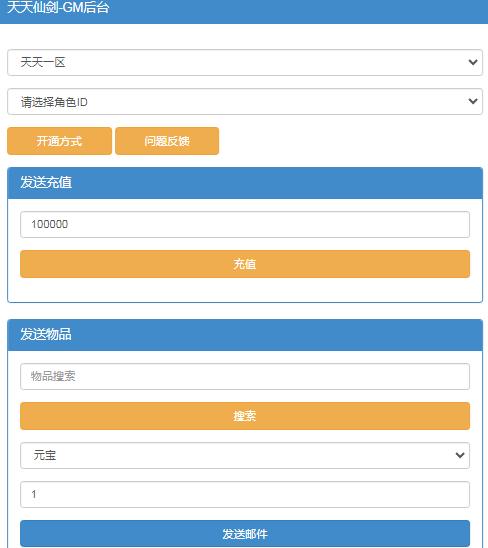Click the chevron arrow of the 元宝 select

460,455
